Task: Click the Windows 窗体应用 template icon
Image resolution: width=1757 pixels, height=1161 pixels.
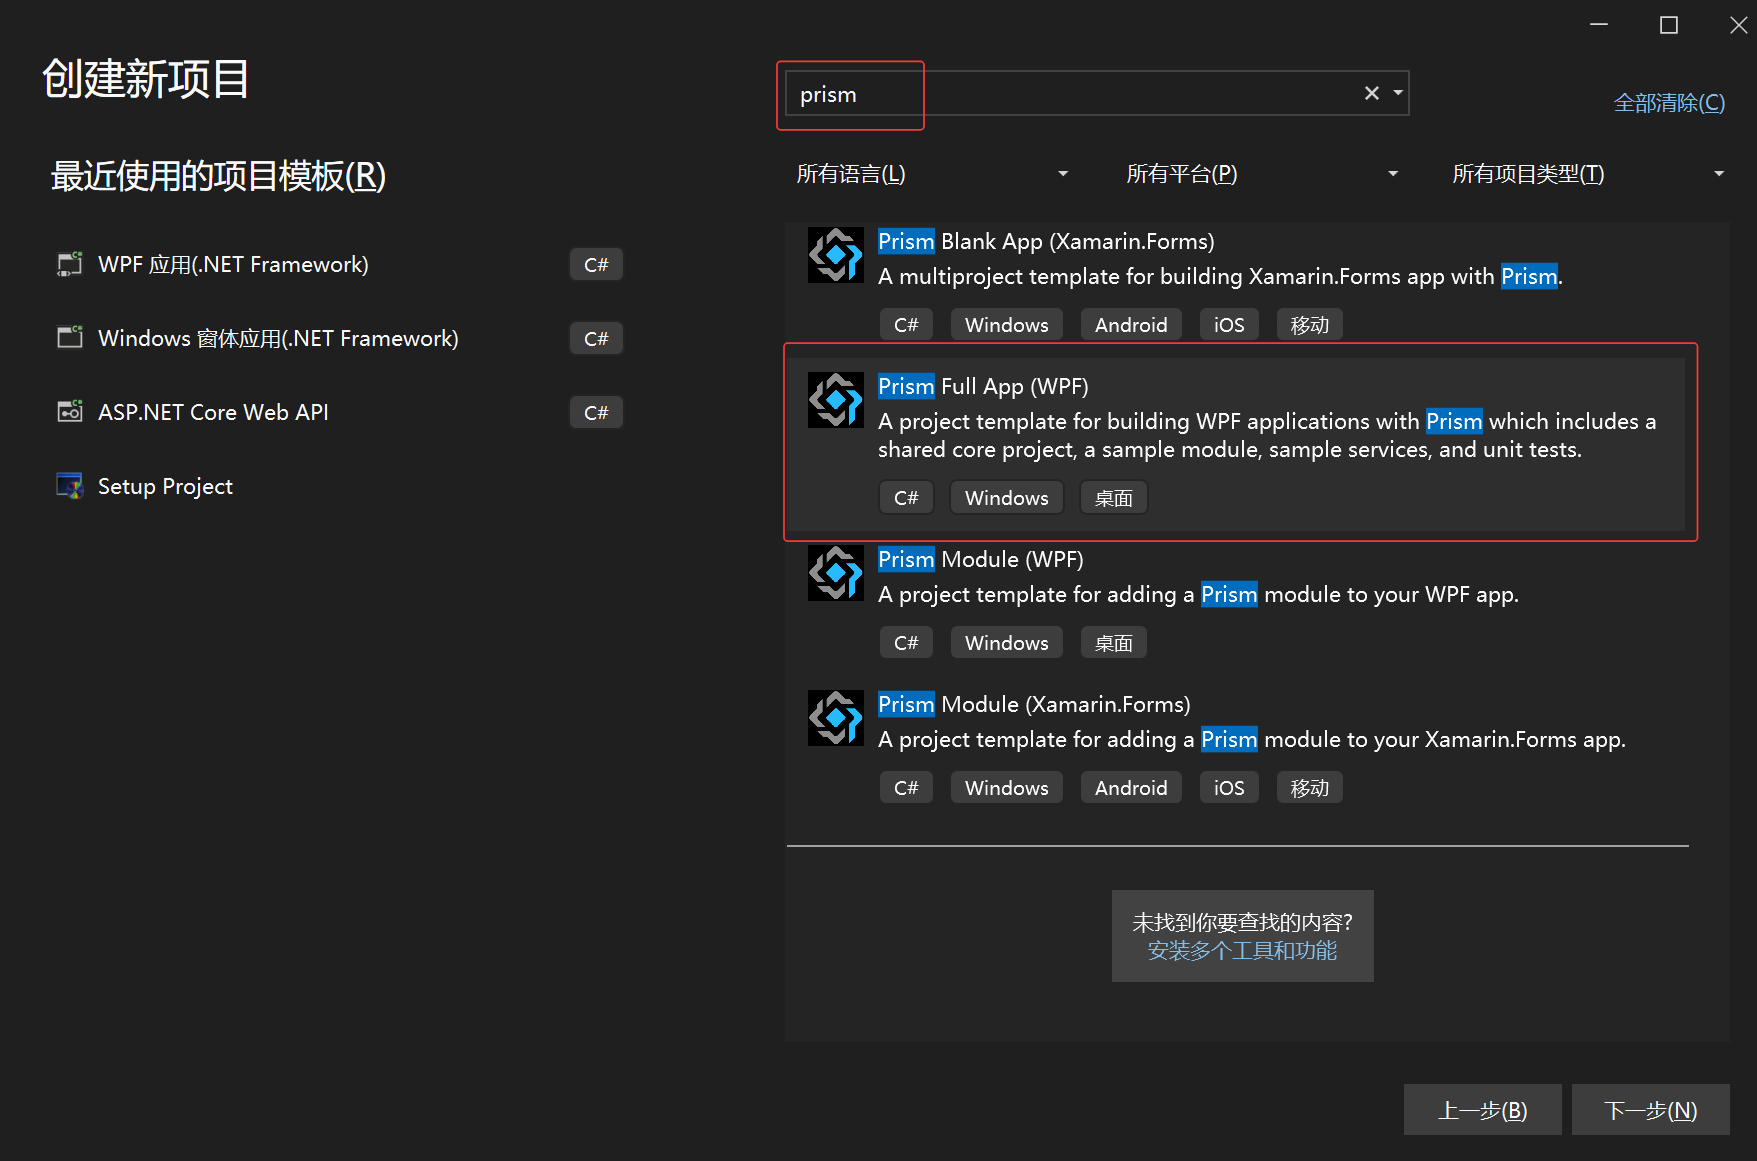Action: point(70,338)
